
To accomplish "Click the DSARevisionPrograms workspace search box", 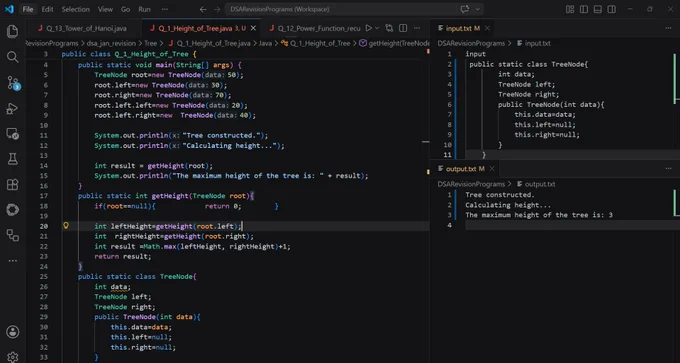I will coord(354,9).
